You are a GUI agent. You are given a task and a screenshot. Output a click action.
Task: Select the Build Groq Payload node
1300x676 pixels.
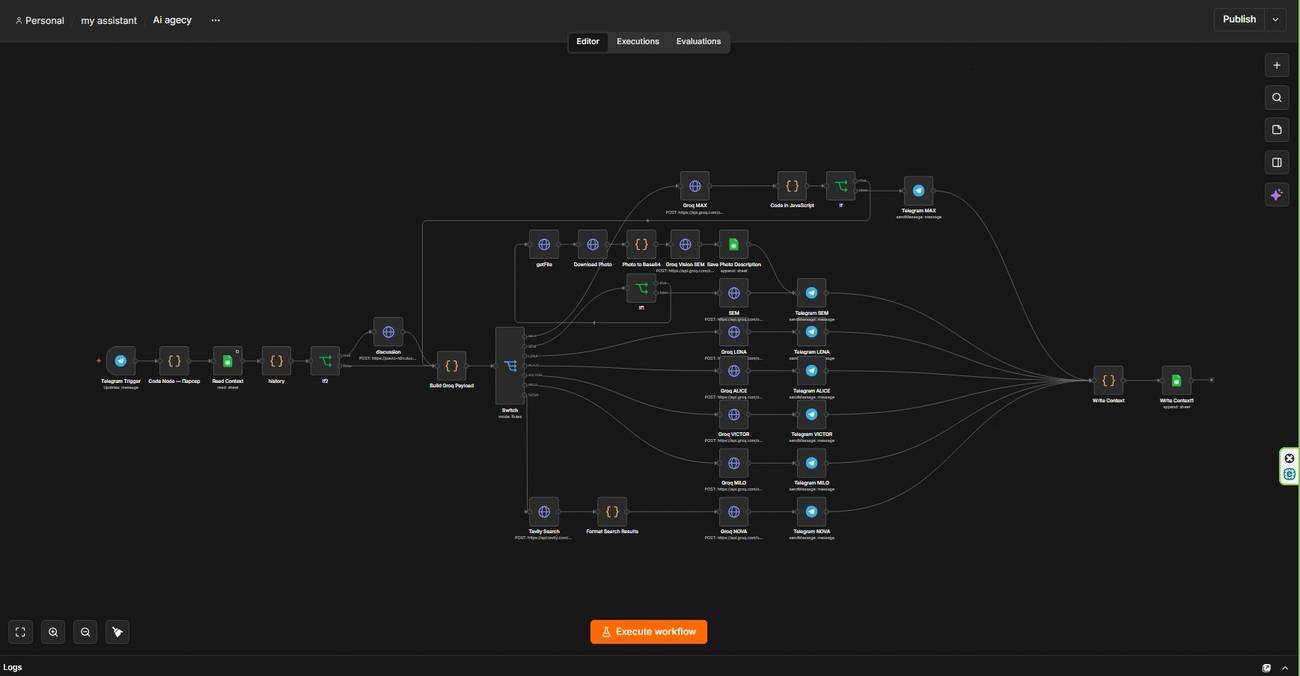(x=451, y=366)
